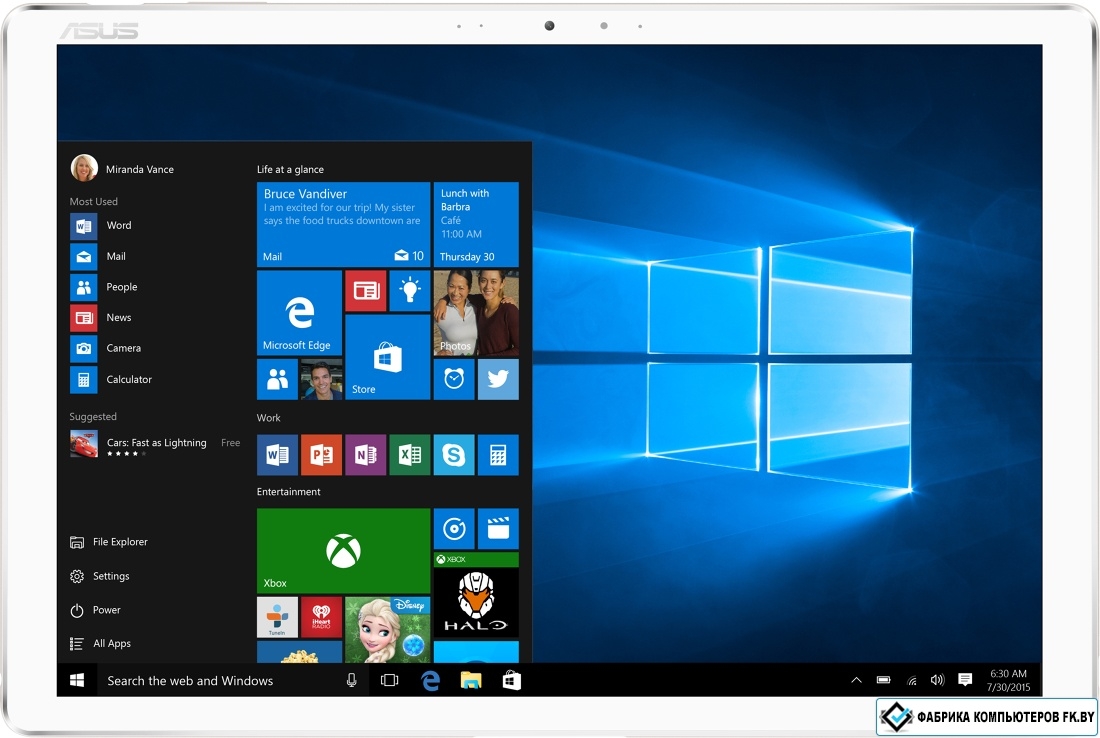Open Power options in the Start menu
The height and width of the screenshot is (738, 1100).
click(x=96, y=610)
